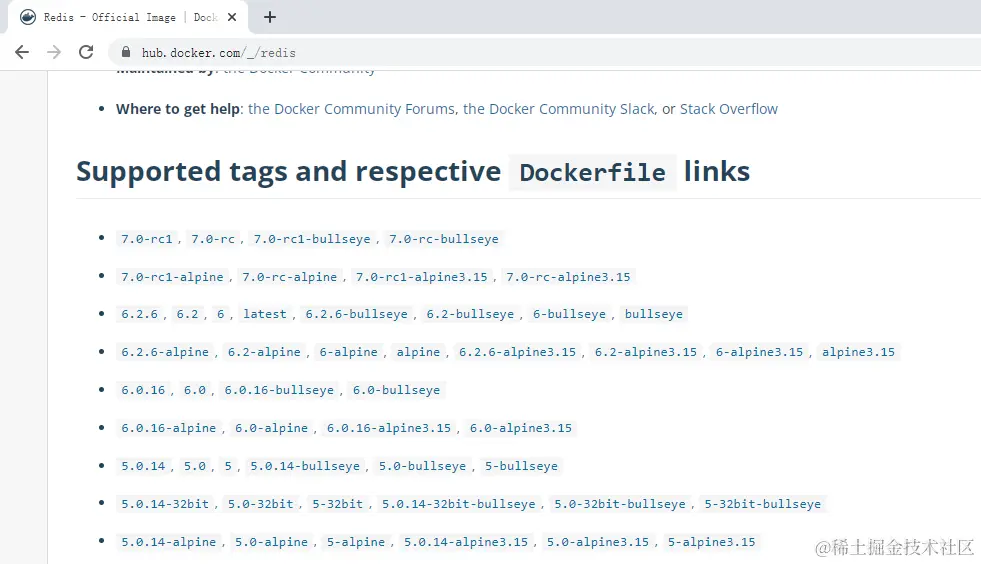
Task: Click the 6.2.6-alpine3.15 tag link
Action: (x=517, y=352)
